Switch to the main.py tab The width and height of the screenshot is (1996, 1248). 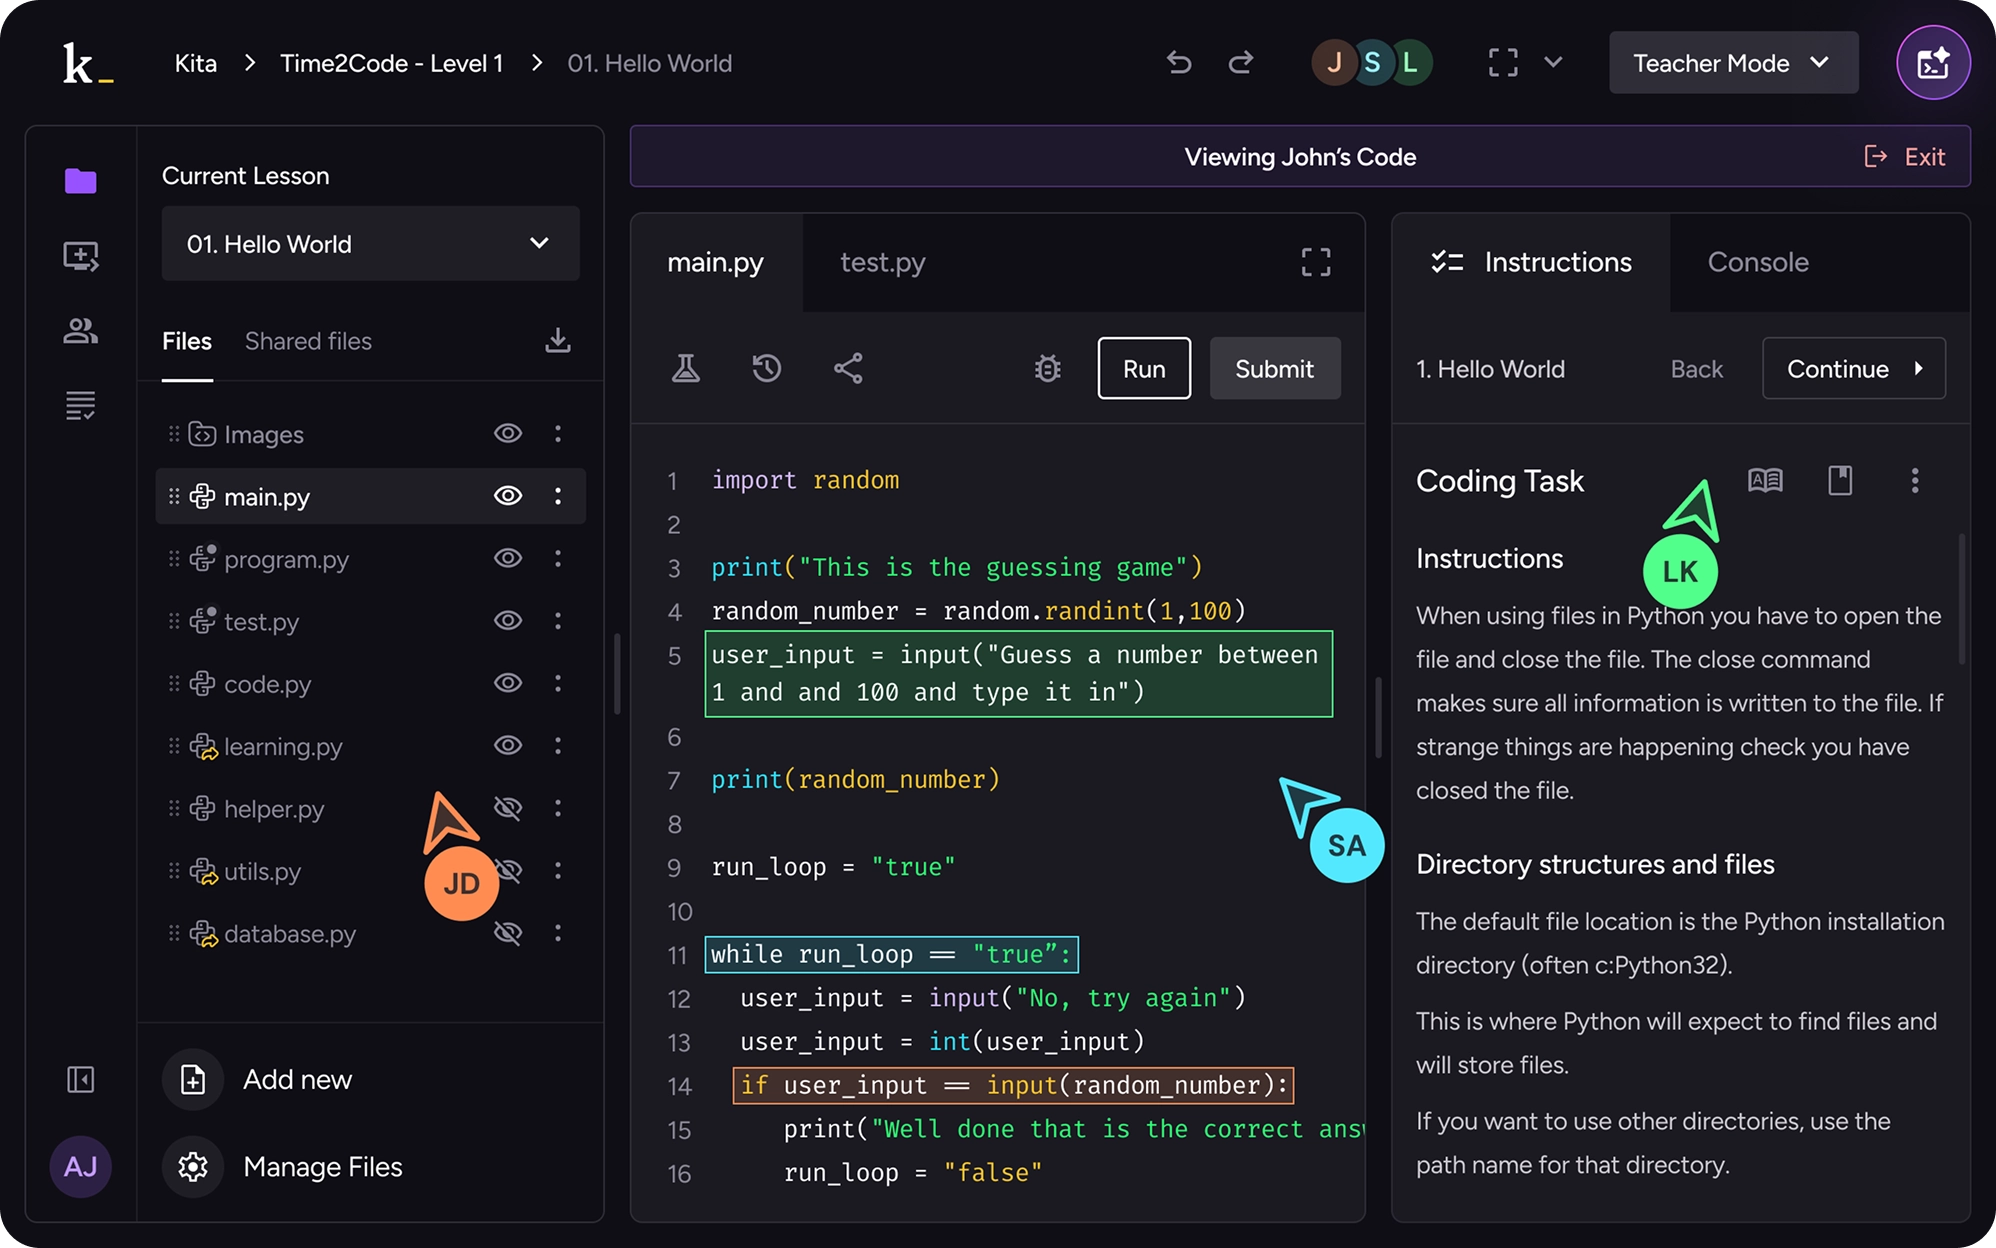tap(716, 262)
